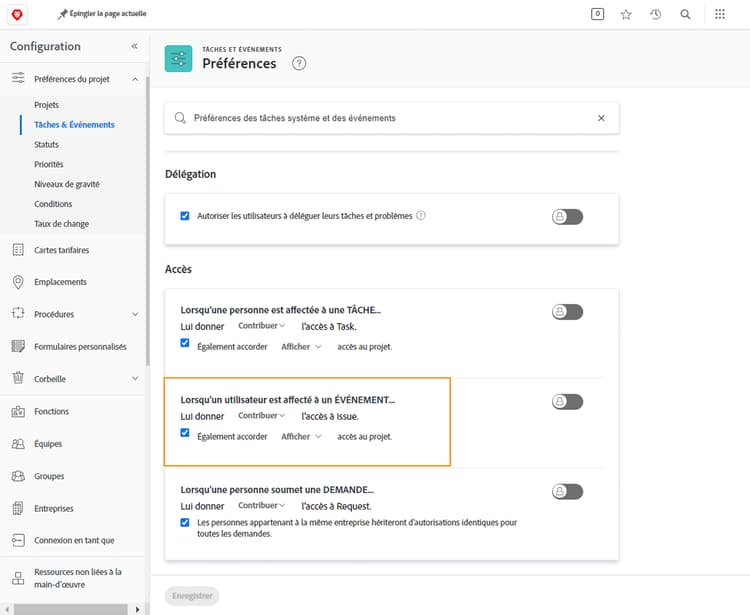Open Emplacements label
This screenshot has width=750, height=615.
tap(60, 282)
